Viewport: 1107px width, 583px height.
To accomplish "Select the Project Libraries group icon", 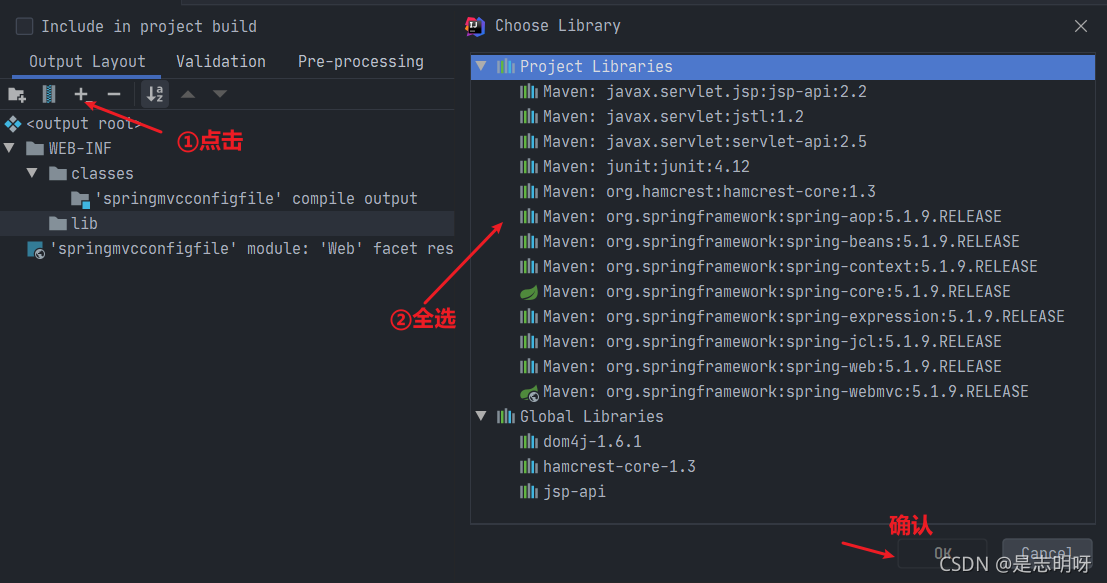I will click(505, 66).
